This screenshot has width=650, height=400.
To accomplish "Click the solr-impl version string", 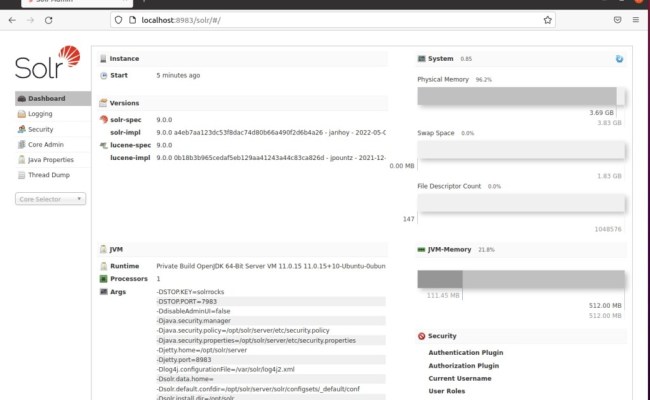I will 271,133.
